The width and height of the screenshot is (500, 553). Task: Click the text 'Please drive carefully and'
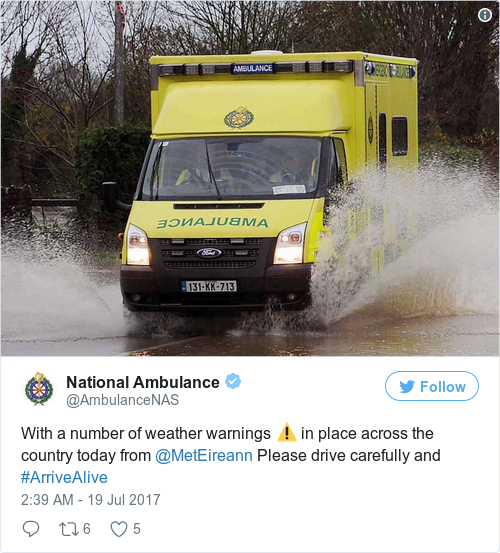tap(349, 455)
